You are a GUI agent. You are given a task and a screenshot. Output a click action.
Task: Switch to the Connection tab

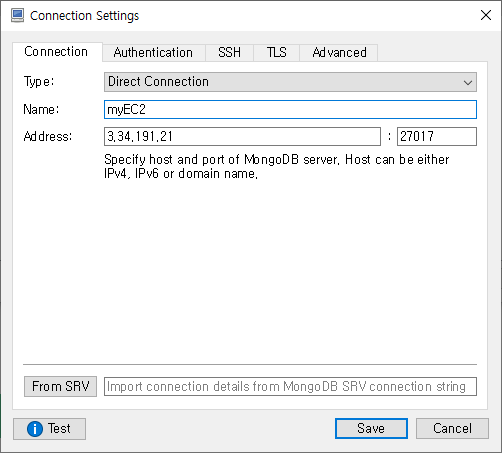click(56, 52)
